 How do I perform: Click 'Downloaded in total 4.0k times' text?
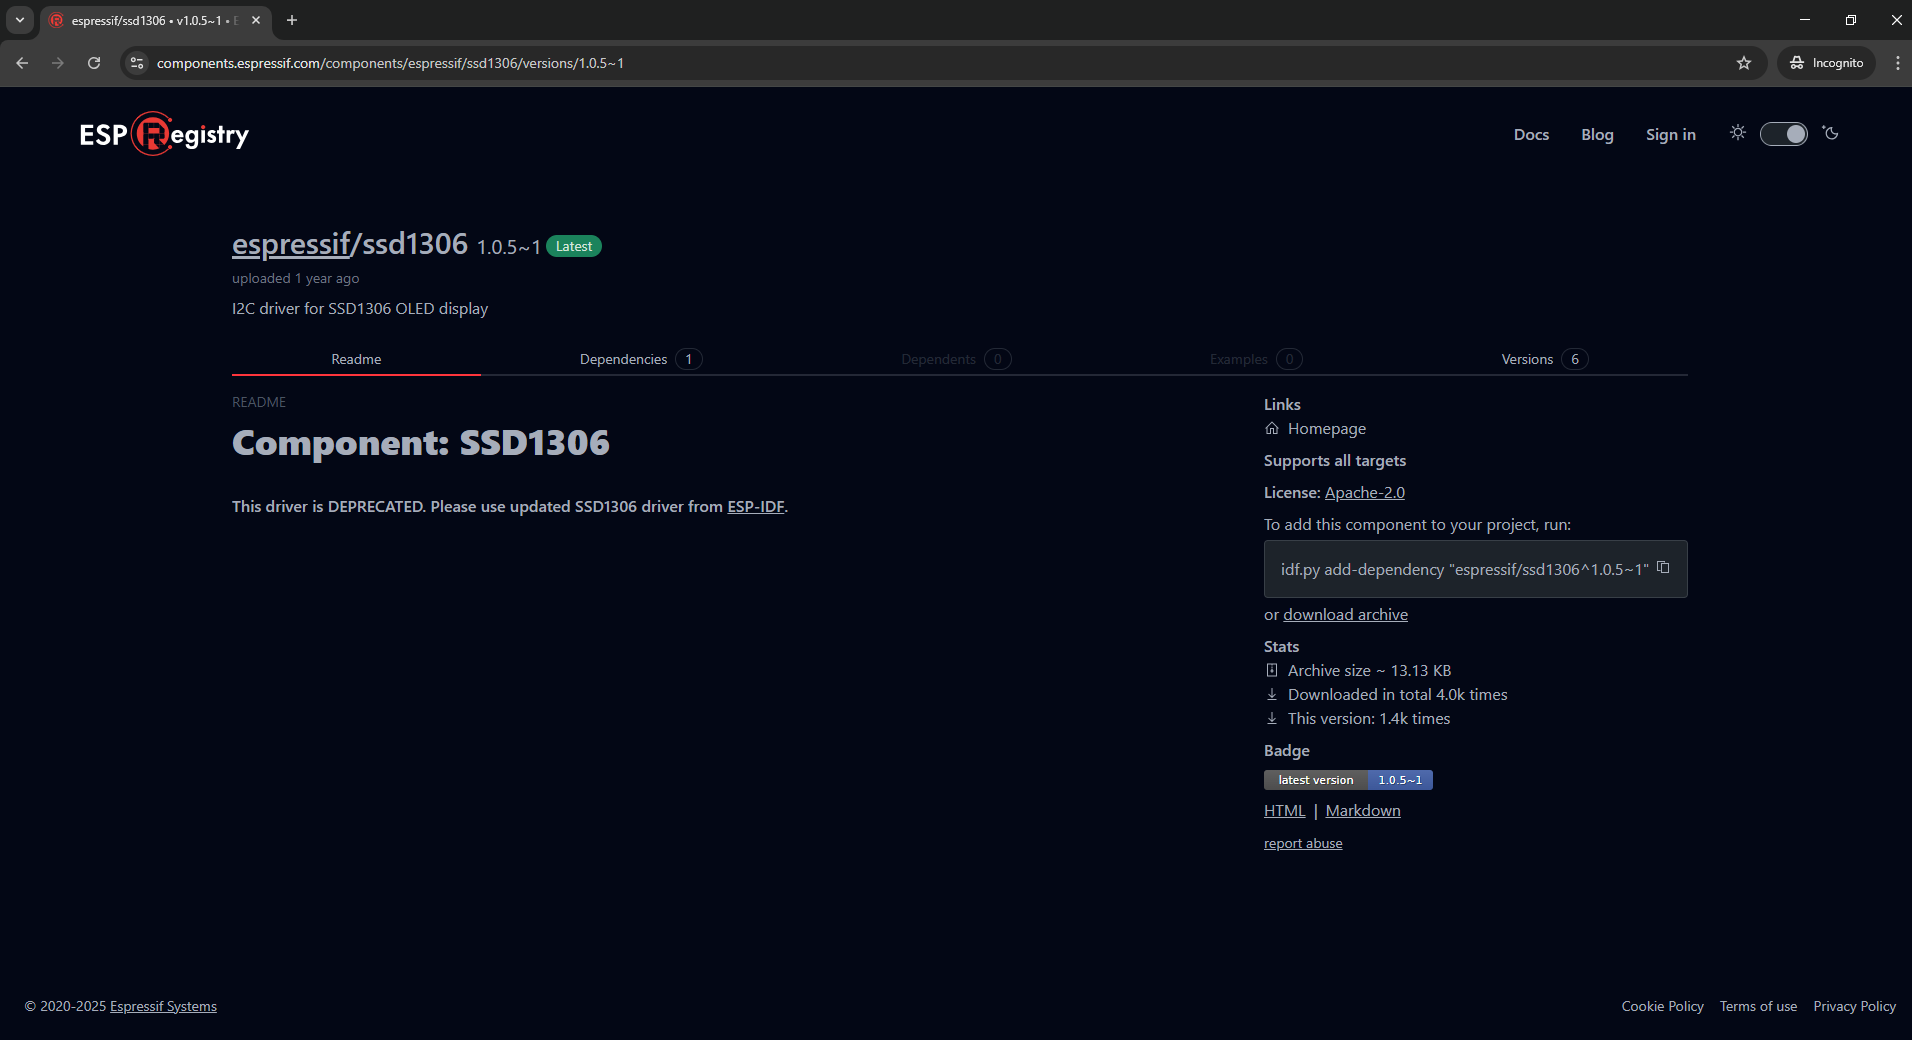(x=1397, y=695)
